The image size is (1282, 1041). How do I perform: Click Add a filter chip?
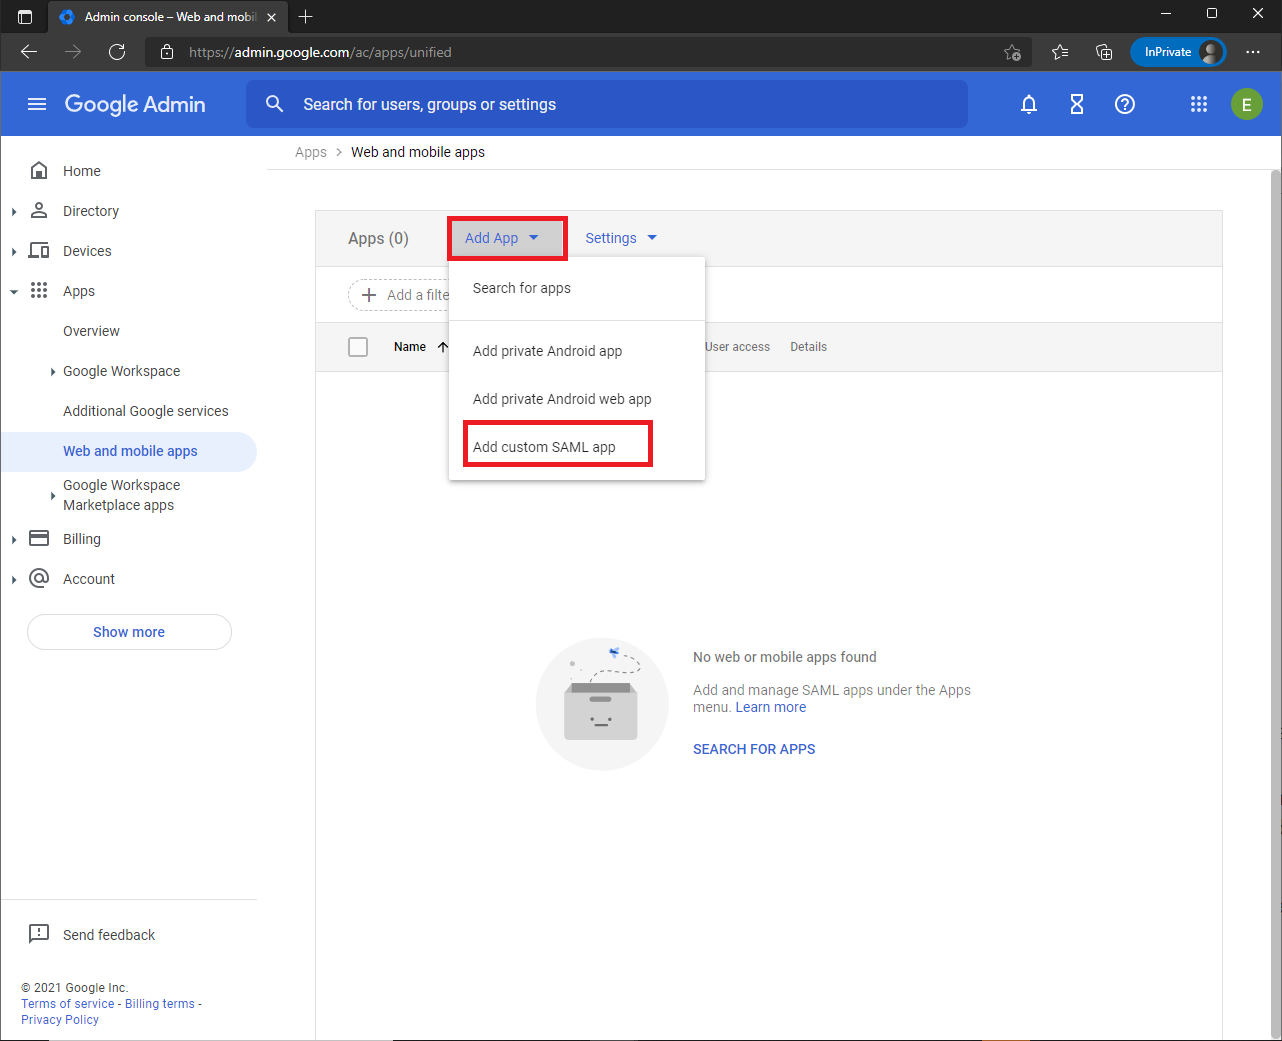(x=399, y=295)
